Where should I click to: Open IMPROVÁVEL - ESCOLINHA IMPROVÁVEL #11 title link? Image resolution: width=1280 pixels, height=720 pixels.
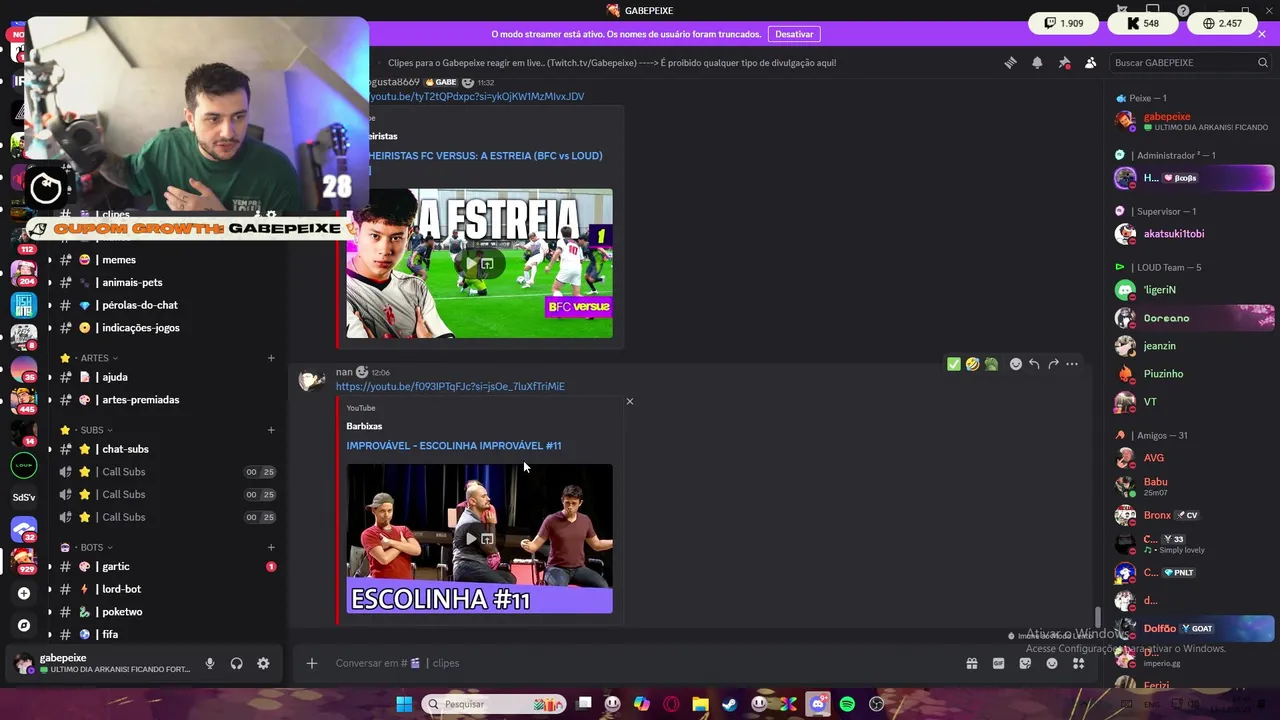click(x=454, y=446)
